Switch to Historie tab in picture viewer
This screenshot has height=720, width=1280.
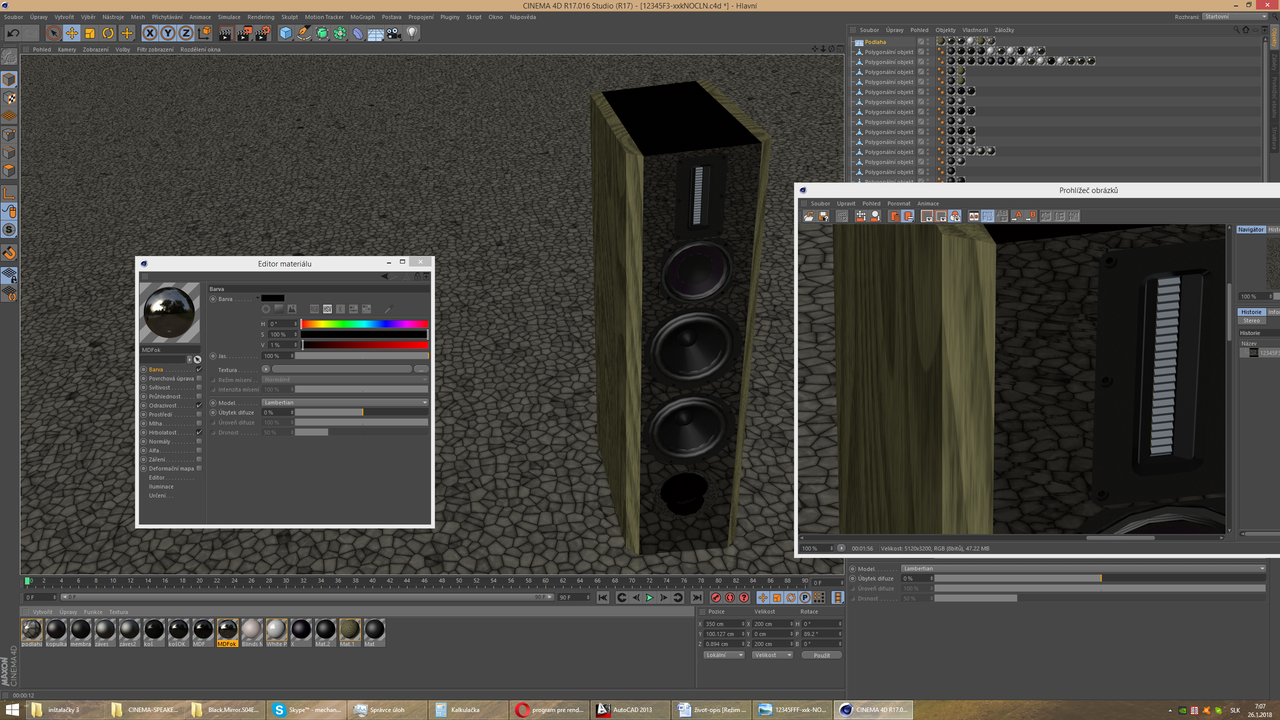tap(1251, 312)
